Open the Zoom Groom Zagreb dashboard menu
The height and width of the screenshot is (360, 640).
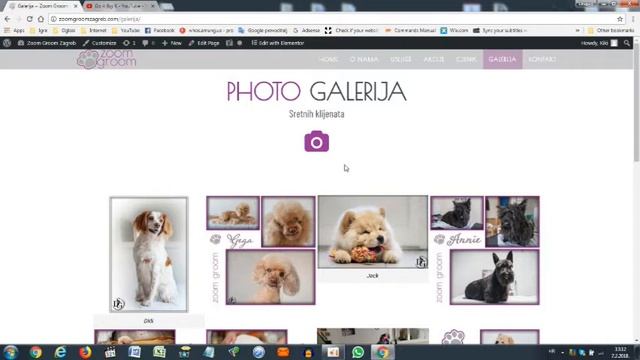coord(47,43)
